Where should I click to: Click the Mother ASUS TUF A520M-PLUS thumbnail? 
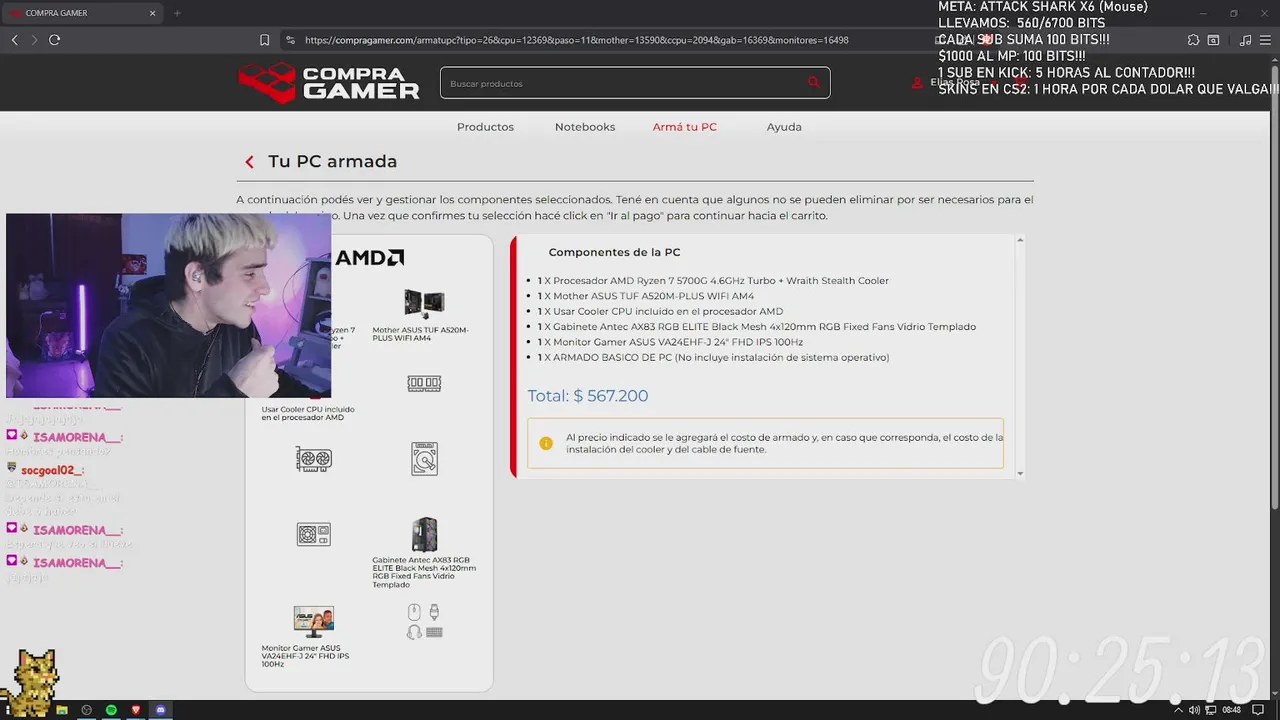point(424,303)
